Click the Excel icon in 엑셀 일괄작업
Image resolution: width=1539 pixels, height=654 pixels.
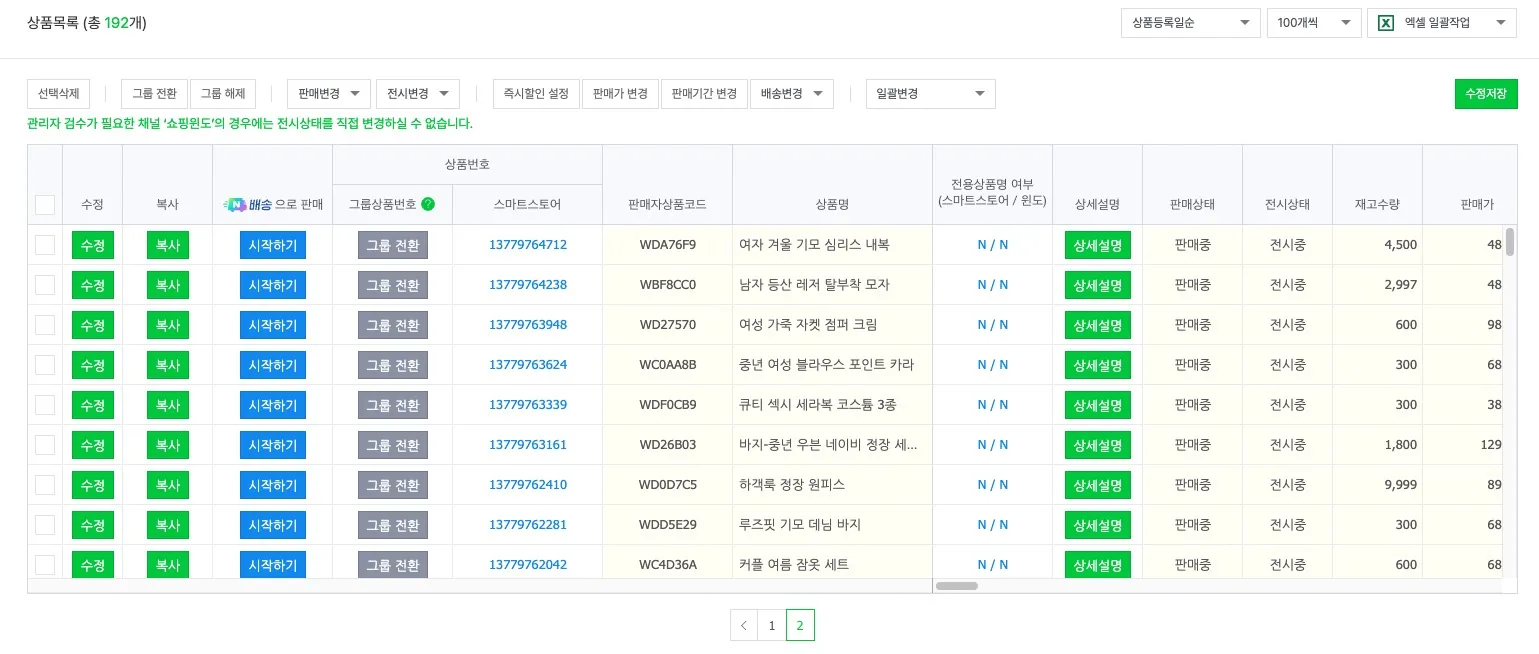pyautogui.click(x=1386, y=23)
